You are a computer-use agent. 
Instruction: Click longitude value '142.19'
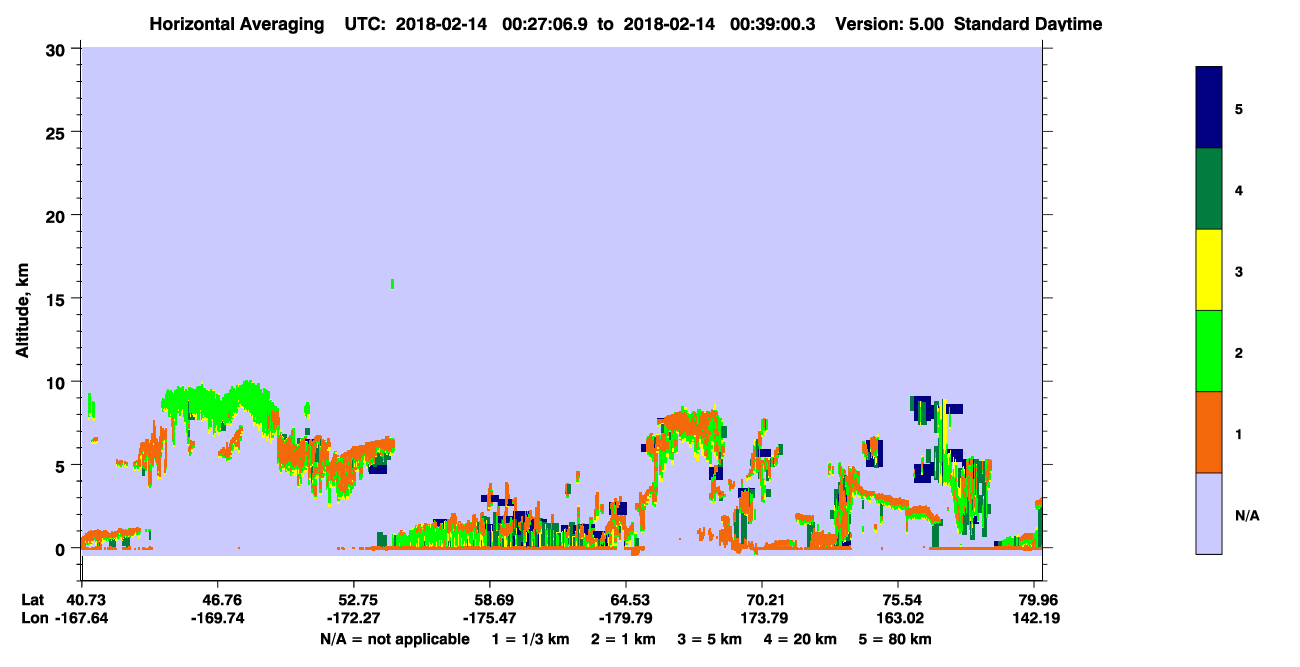point(1038,618)
